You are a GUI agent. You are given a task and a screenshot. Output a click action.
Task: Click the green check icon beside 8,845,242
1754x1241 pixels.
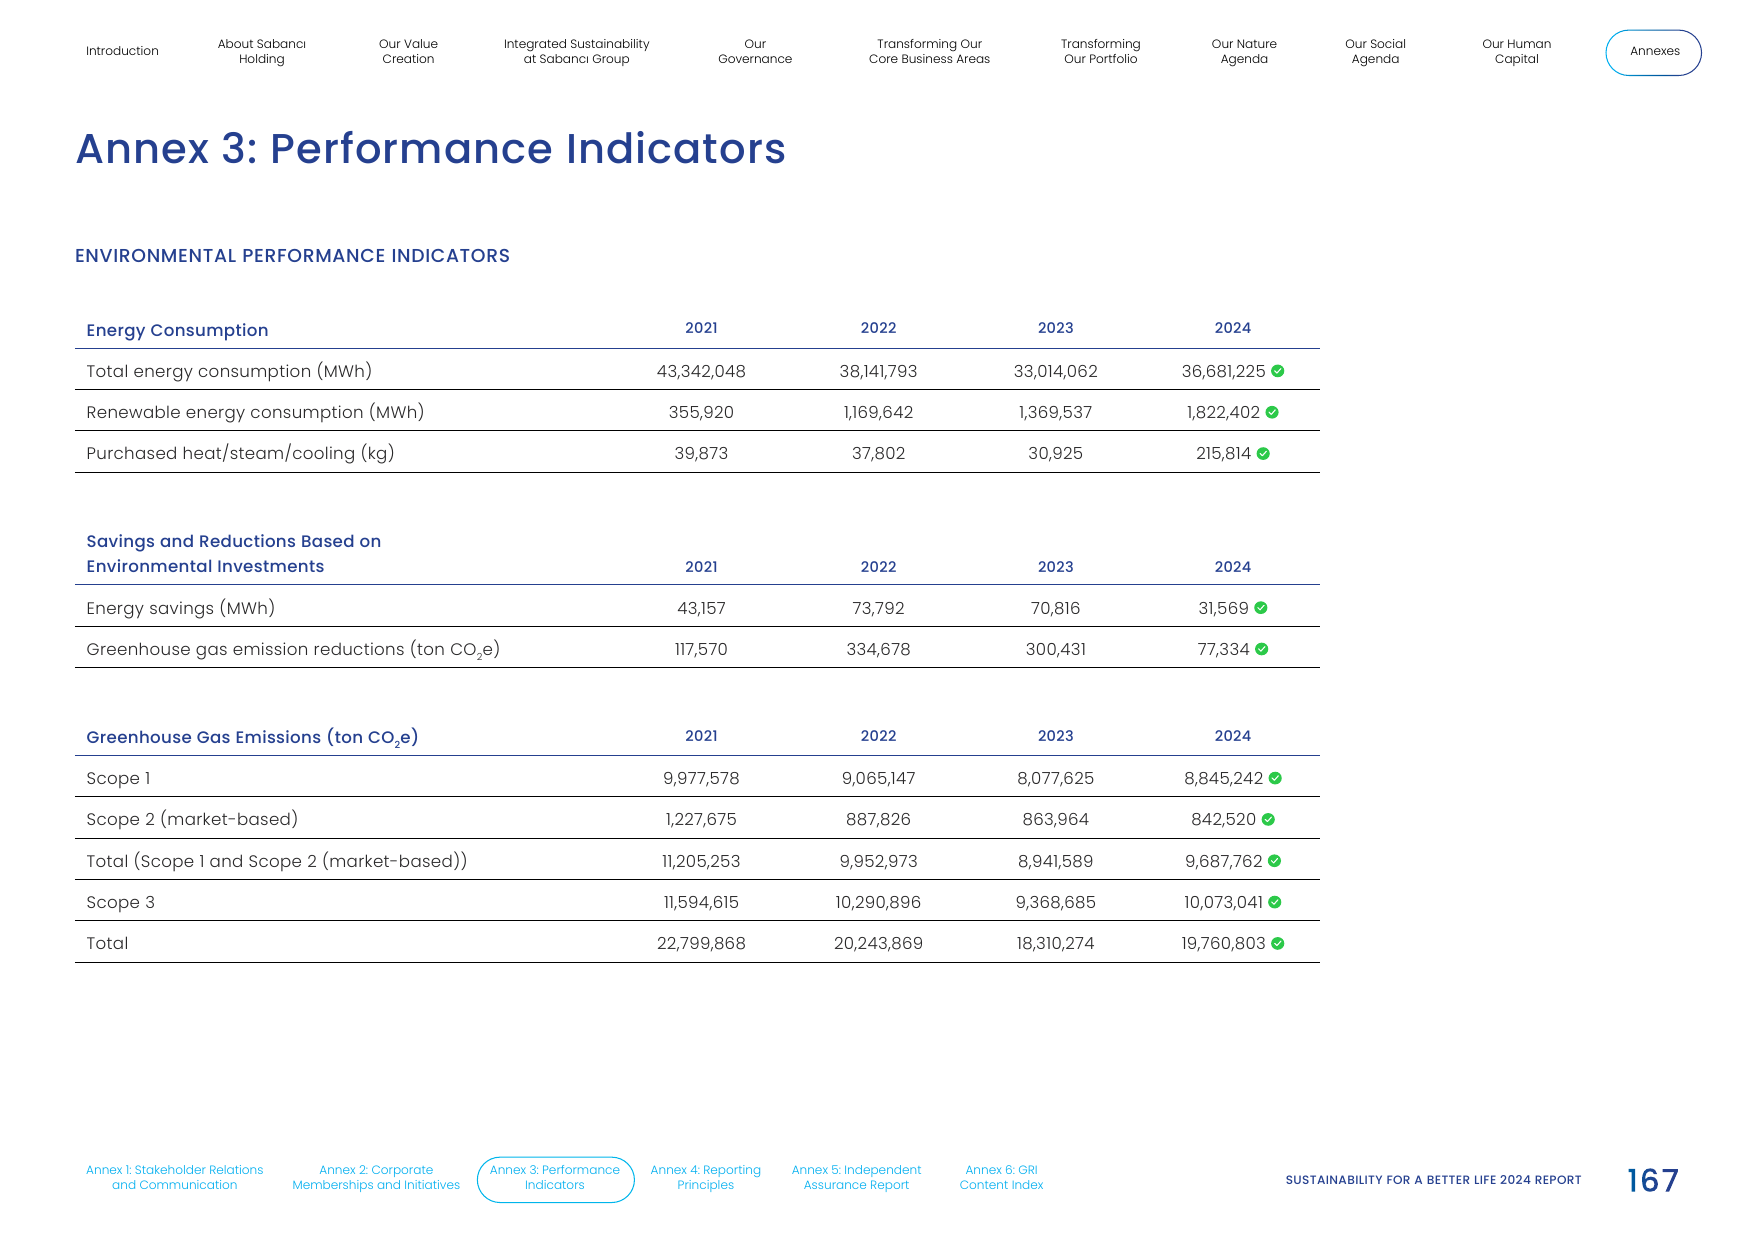[x=1275, y=778]
